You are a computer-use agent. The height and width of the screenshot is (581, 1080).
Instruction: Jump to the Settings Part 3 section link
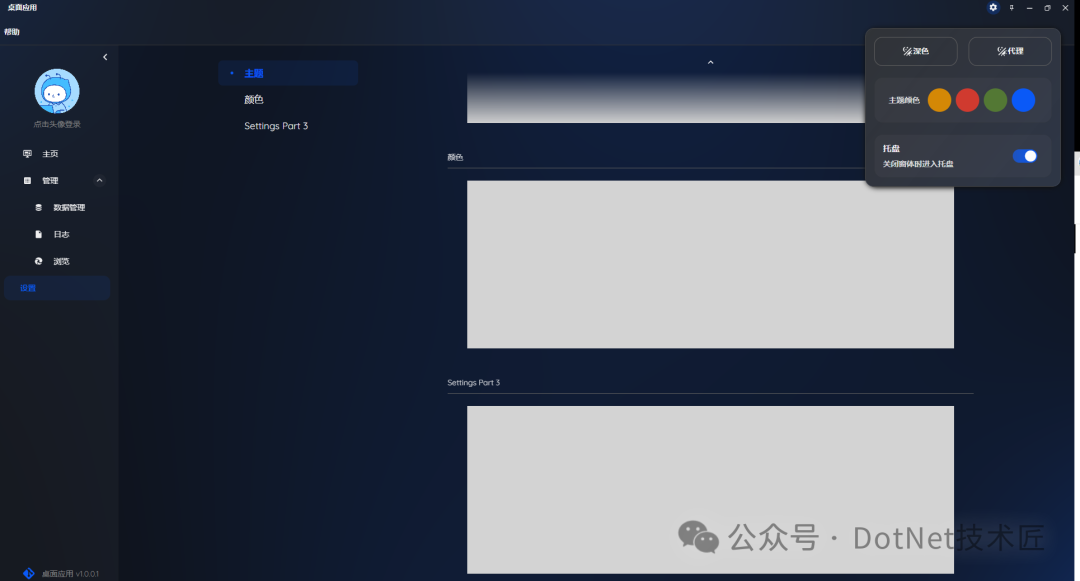click(x=276, y=125)
